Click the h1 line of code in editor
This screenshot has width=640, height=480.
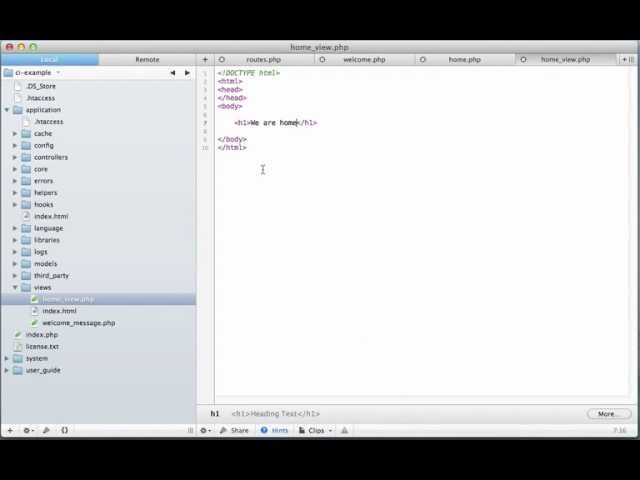(x=276, y=122)
